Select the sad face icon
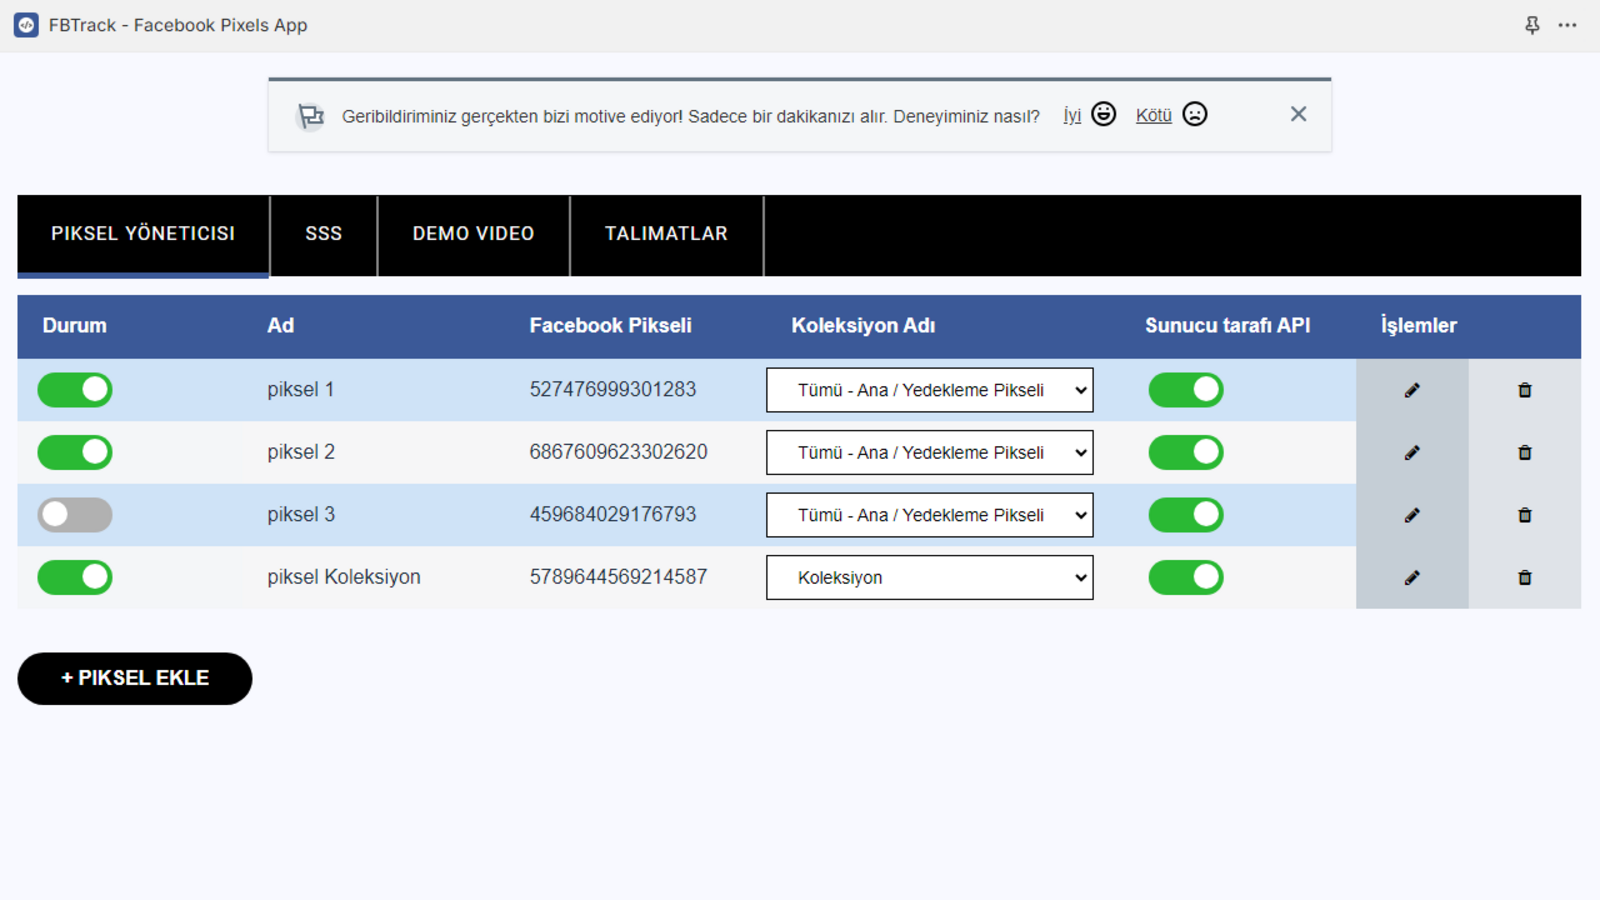The image size is (1600, 900). [x=1195, y=114]
